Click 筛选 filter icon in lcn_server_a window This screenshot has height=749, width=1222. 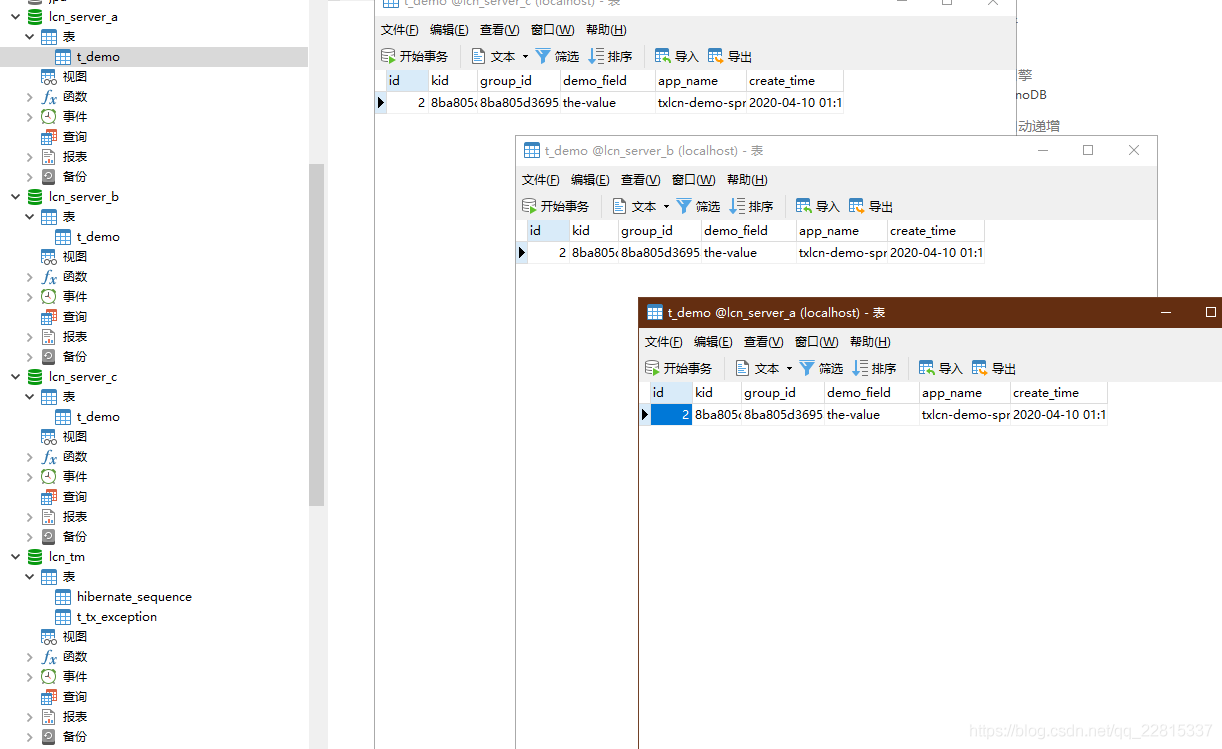(x=807, y=368)
